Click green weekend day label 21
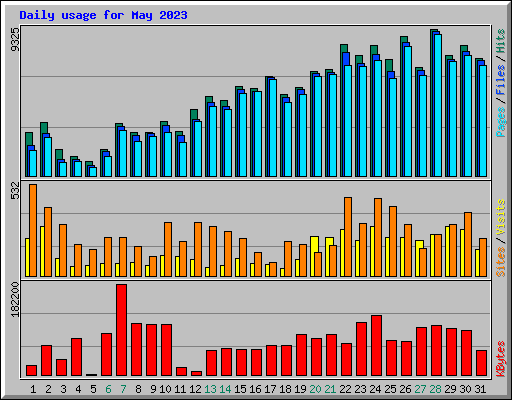 pyautogui.click(x=330, y=389)
